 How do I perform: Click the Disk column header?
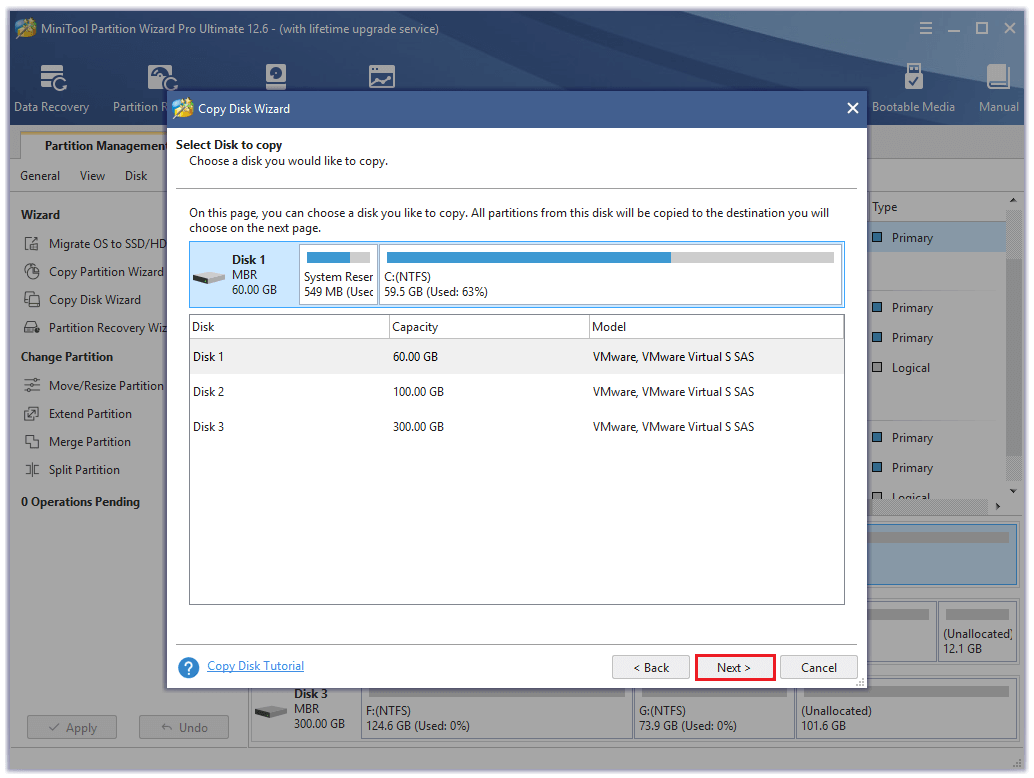tap(289, 327)
